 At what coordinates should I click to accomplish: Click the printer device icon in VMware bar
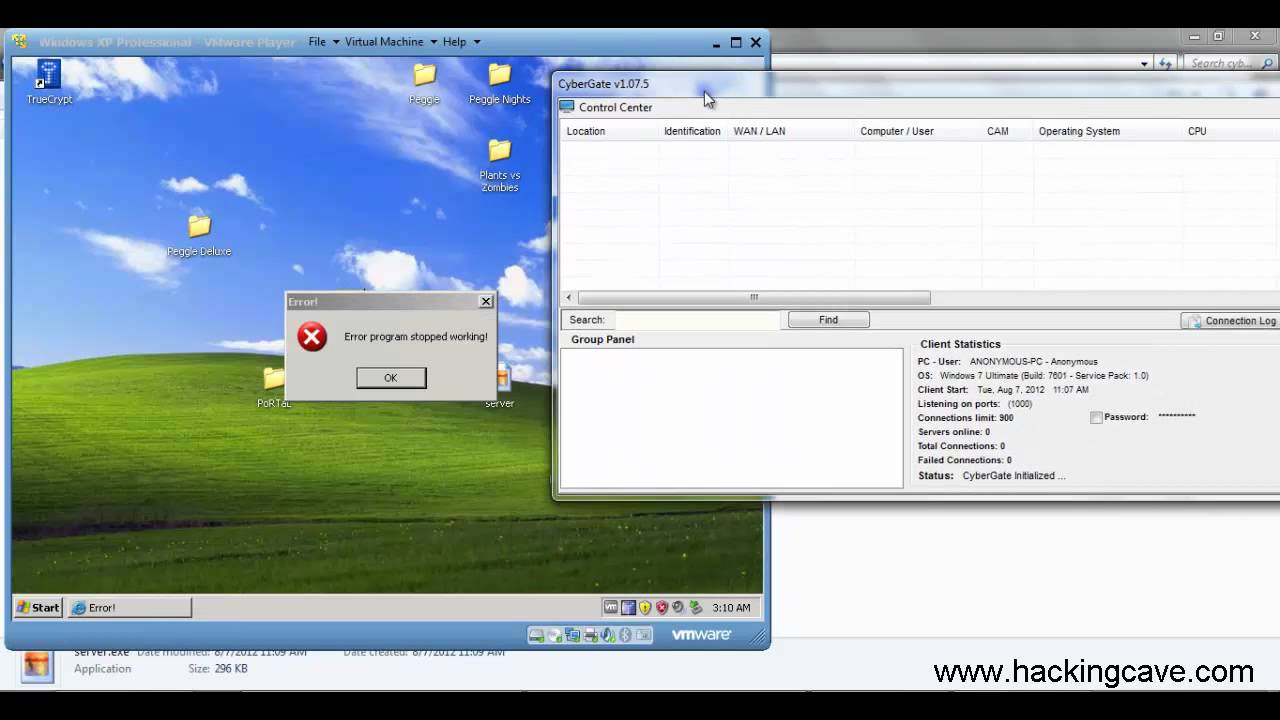coord(590,635)
